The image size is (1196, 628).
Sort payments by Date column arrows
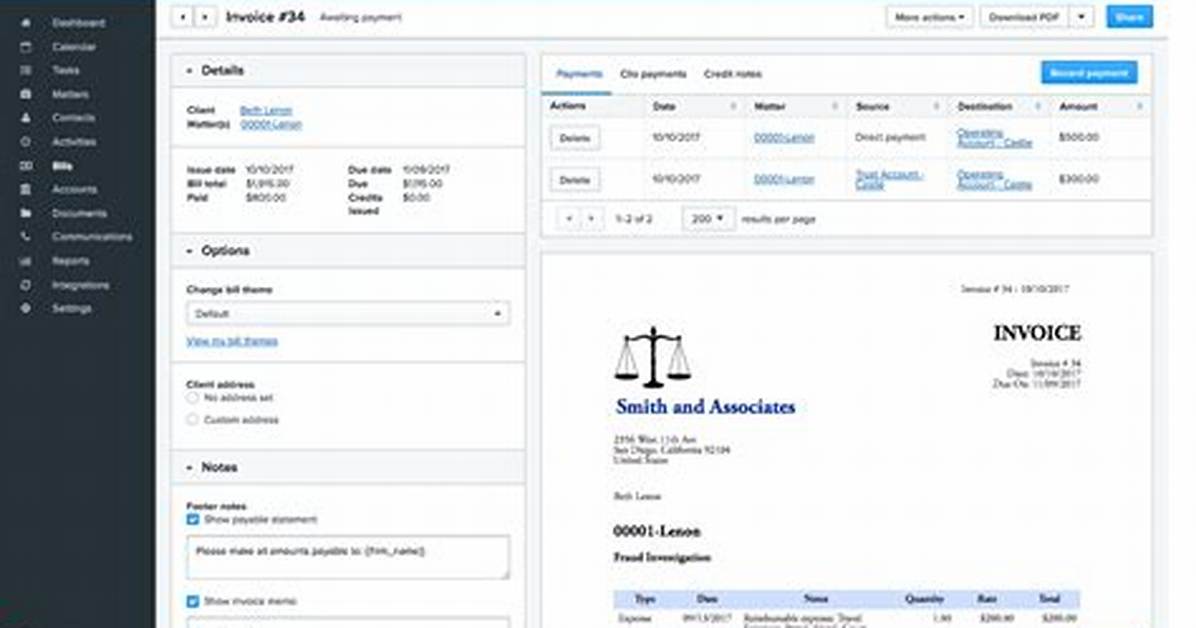tap(734, 107)
